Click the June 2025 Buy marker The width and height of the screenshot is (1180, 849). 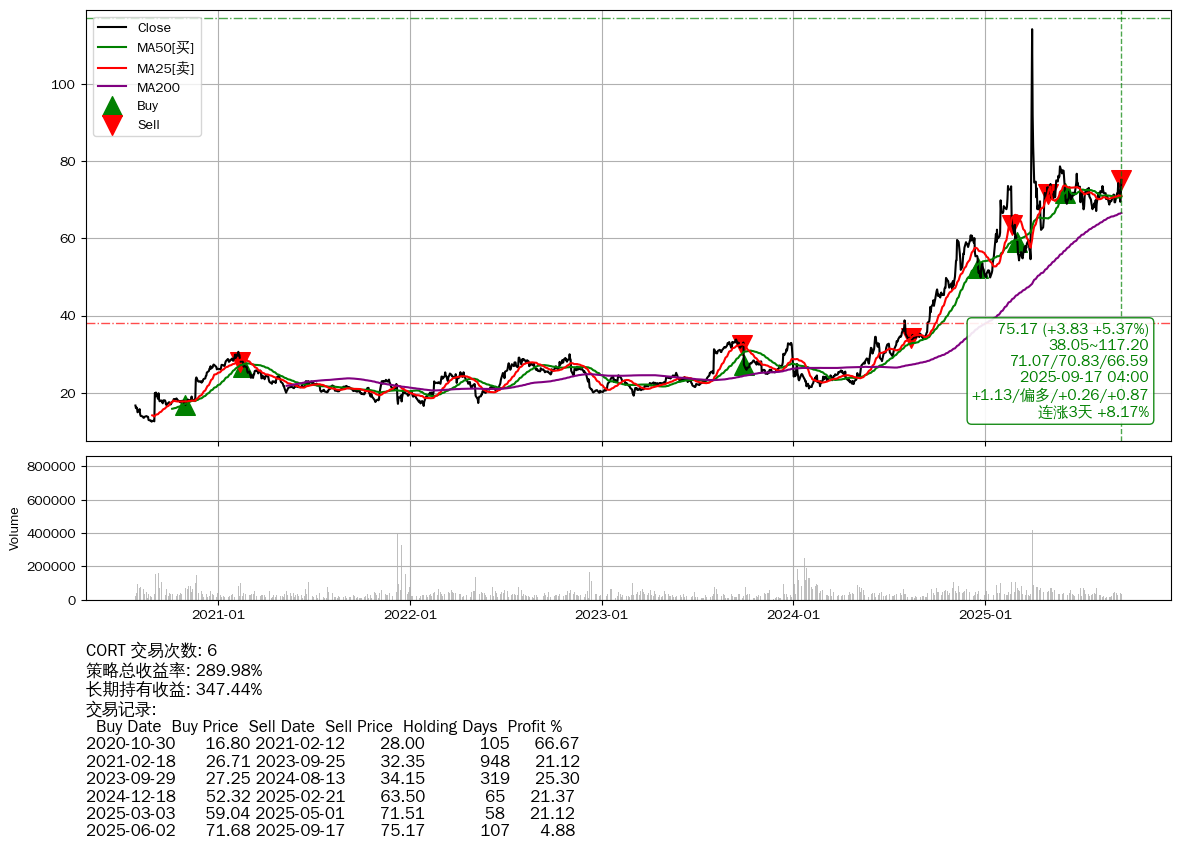point(1066,193)
